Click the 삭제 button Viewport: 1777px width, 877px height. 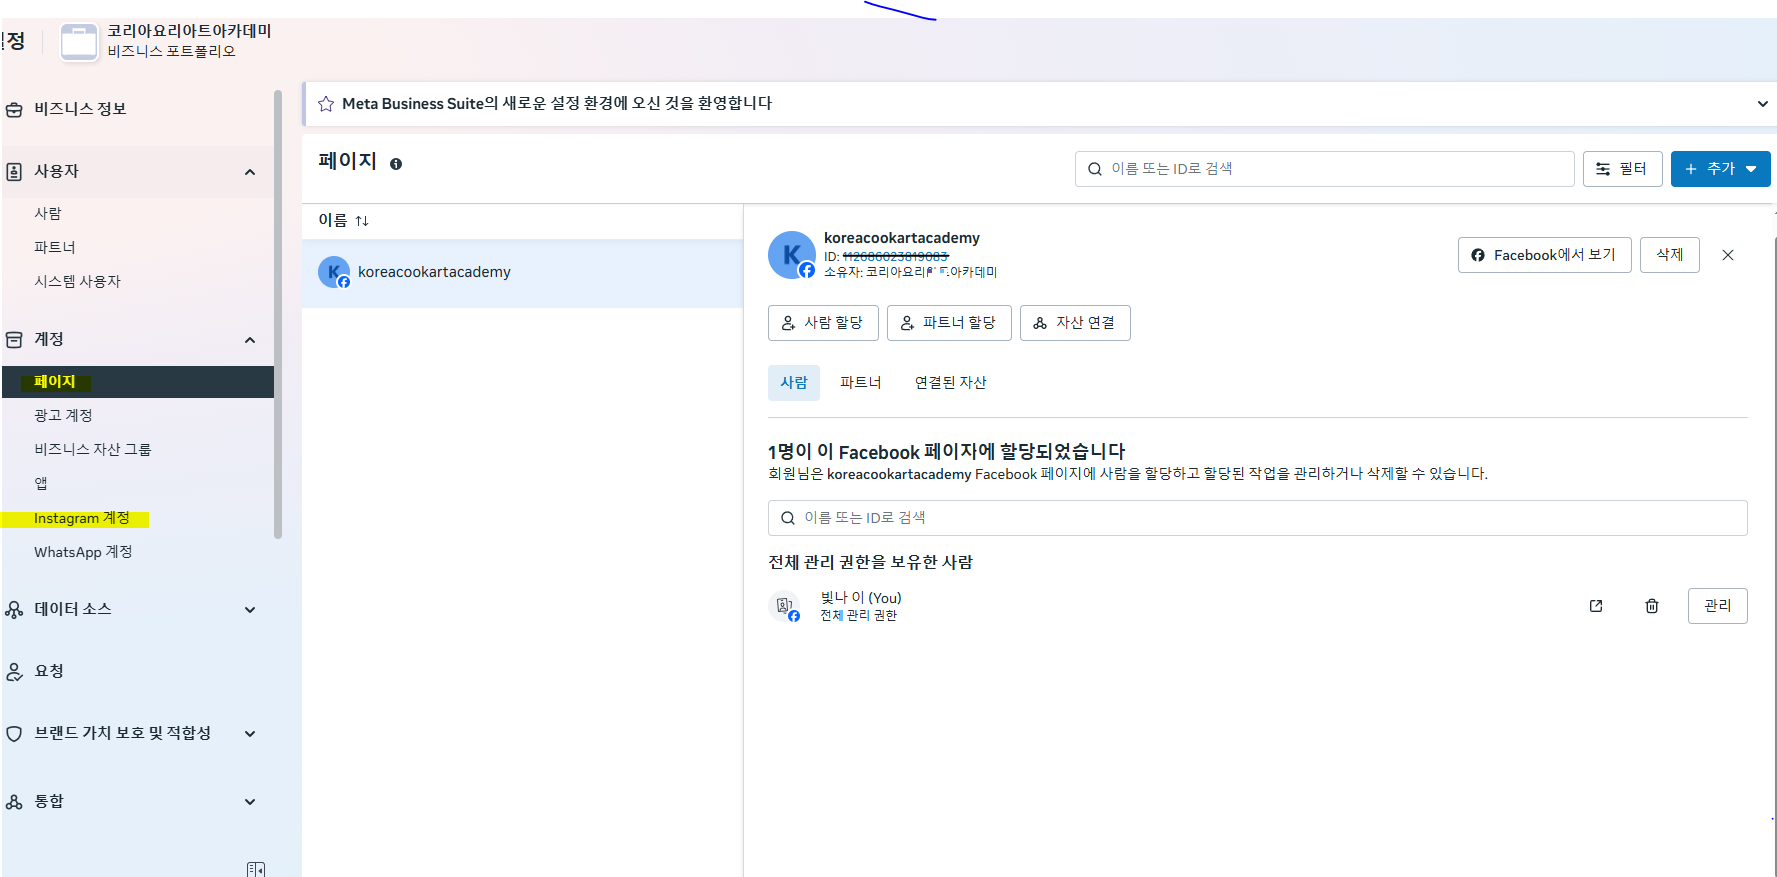(1669, 255)
